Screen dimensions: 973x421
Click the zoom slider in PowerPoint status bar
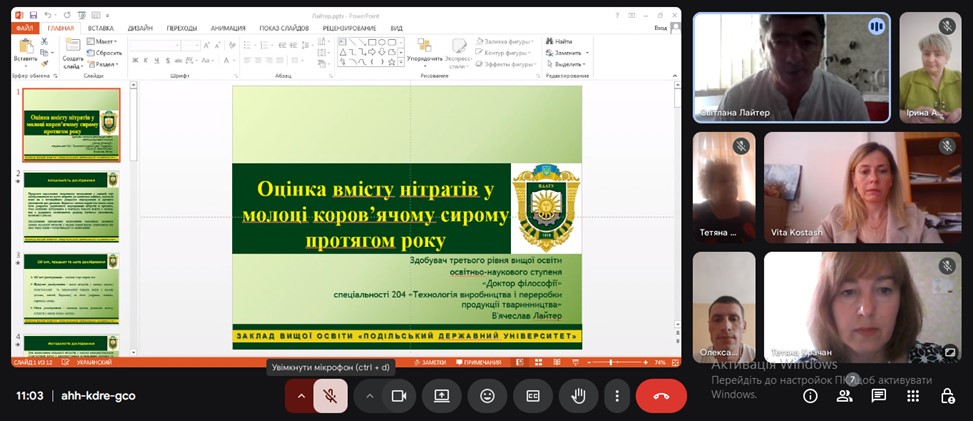(612, 362)
